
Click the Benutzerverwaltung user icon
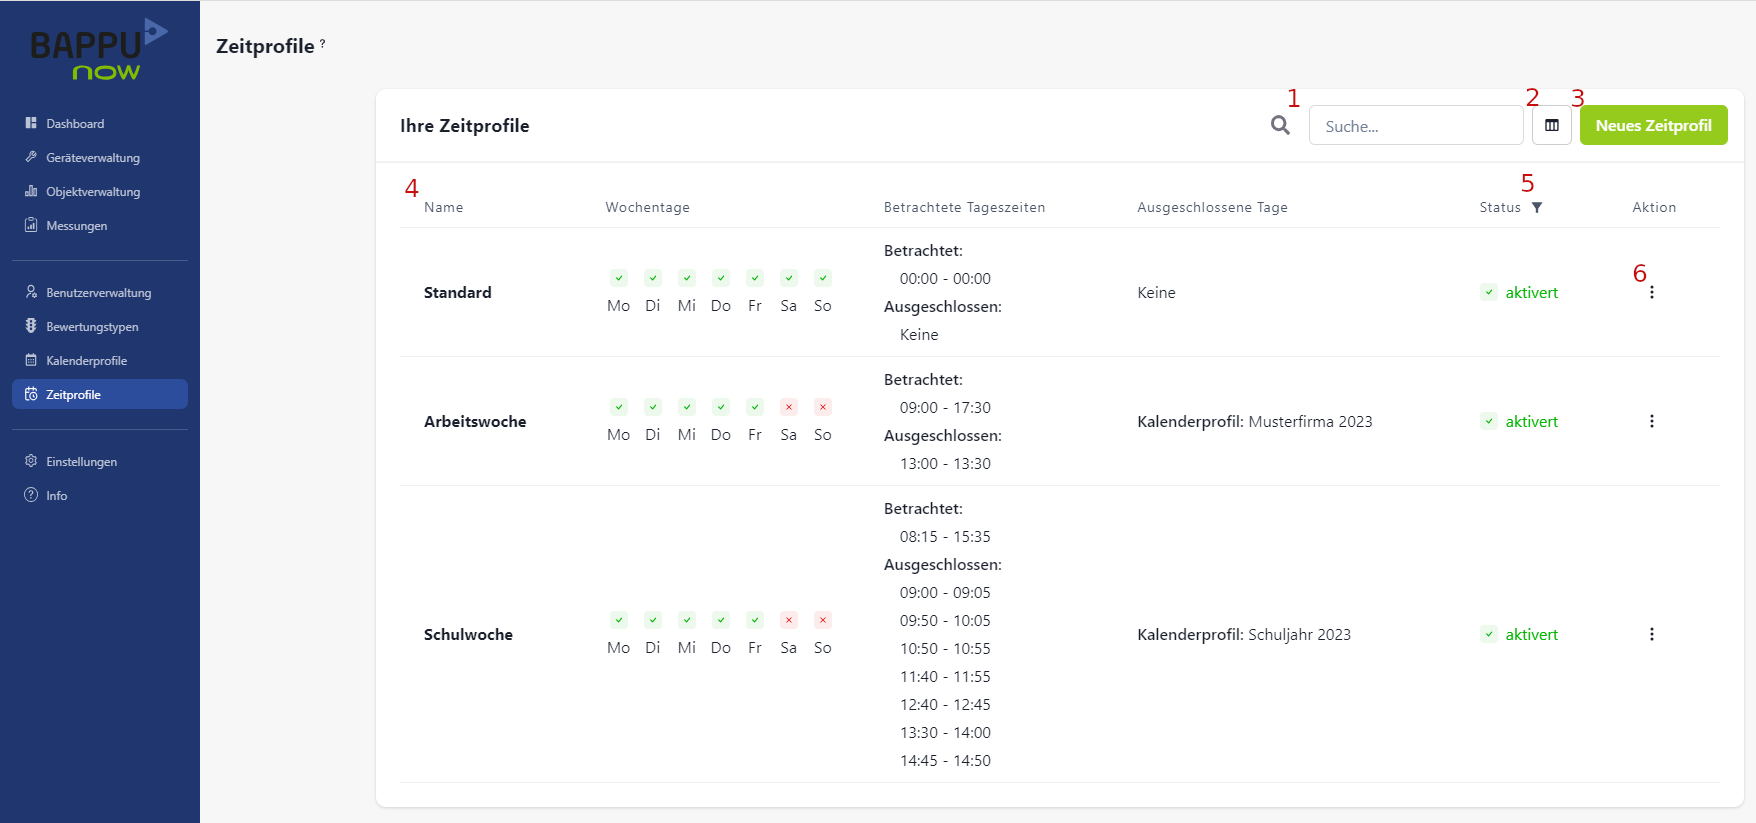[x=31, y=292]
